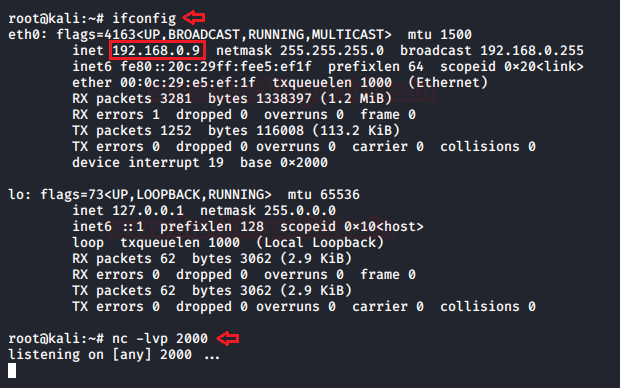The height and width of the screenshot is (388, 620).
Task: Click the lo interface name
Action: pos(16,195)
